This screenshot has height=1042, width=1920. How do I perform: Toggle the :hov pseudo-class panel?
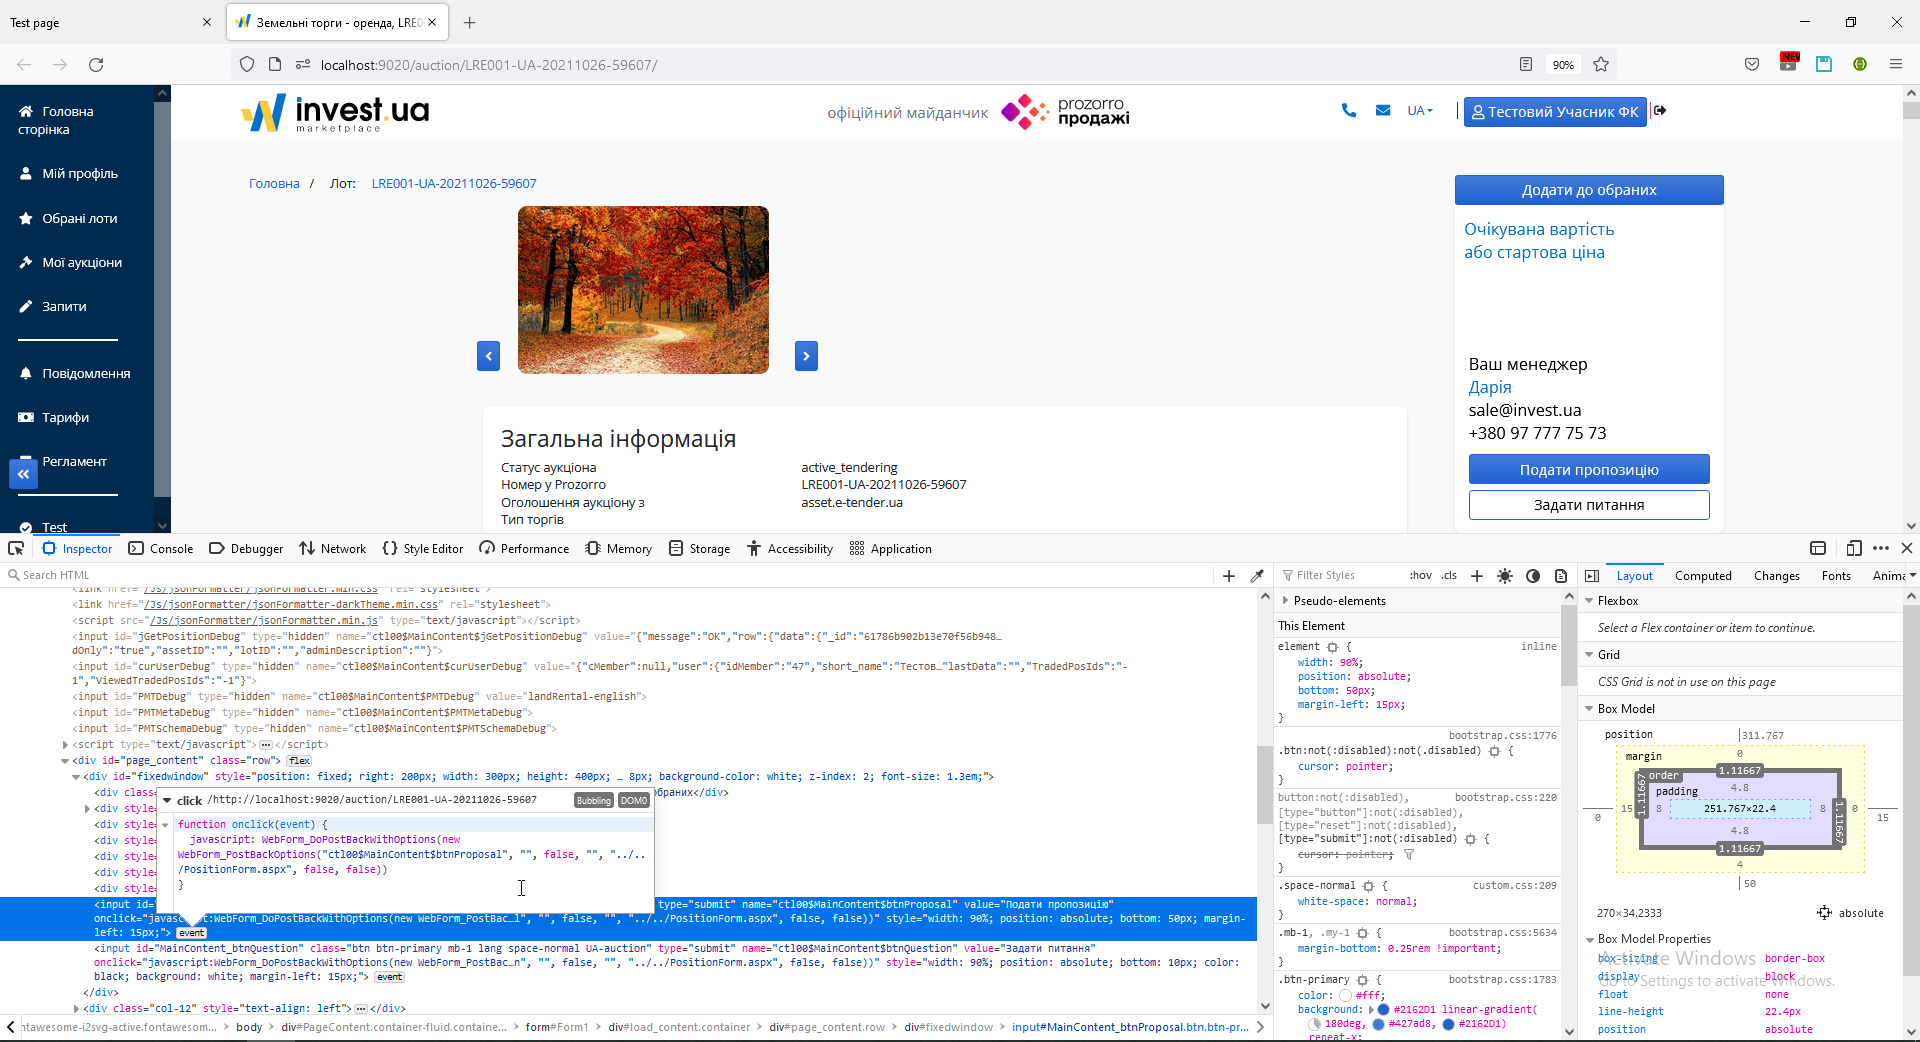(1420, 575)
